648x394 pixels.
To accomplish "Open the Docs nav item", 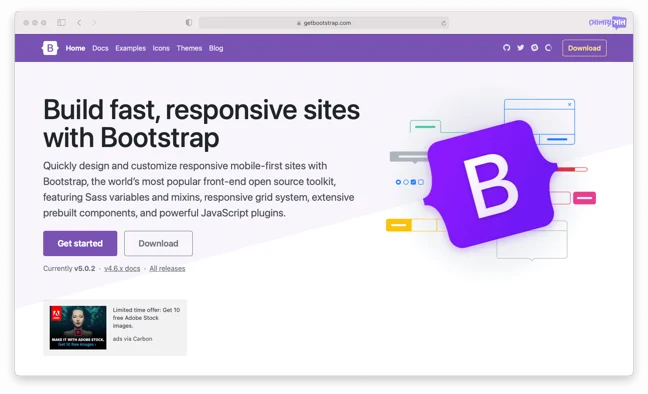I will tap(100, 48).
